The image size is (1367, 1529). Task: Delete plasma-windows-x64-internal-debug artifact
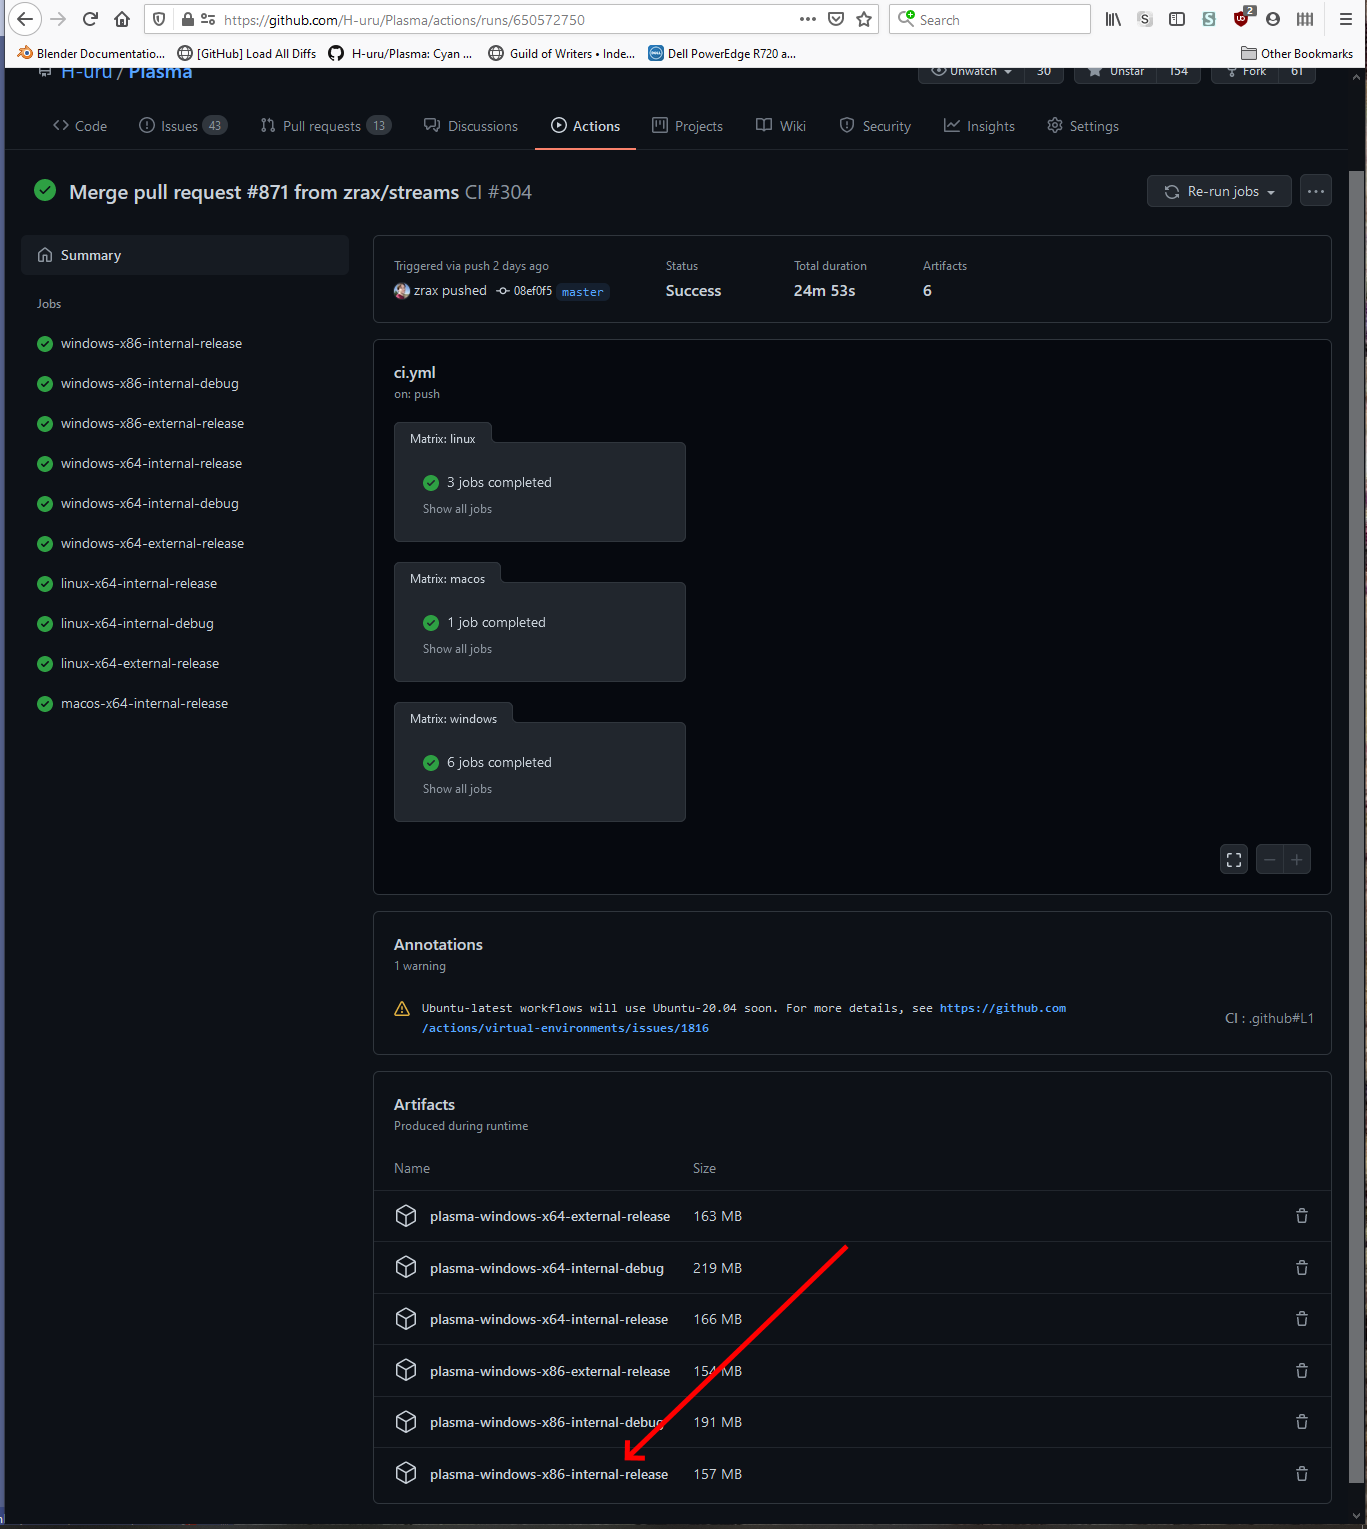click(1302, 1268)
